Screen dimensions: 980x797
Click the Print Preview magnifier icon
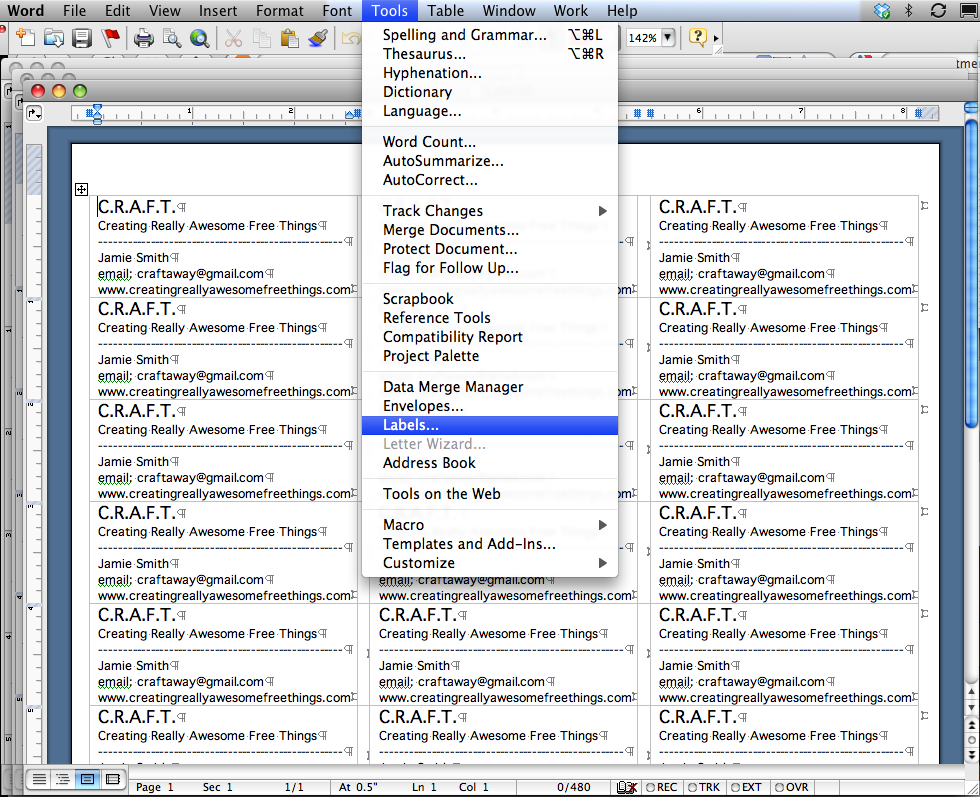point(172,38)
